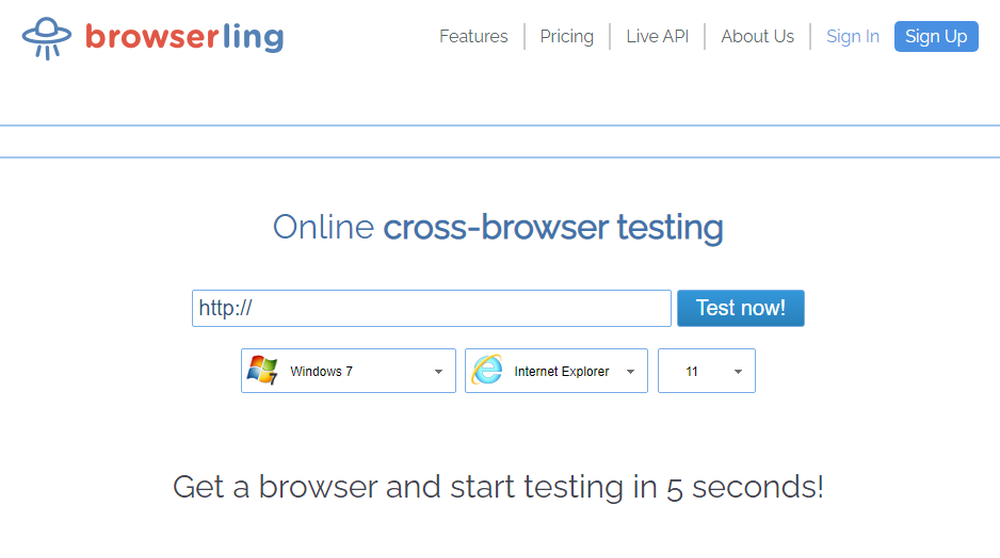Click the browserling wordmark text

pos(184,38)
